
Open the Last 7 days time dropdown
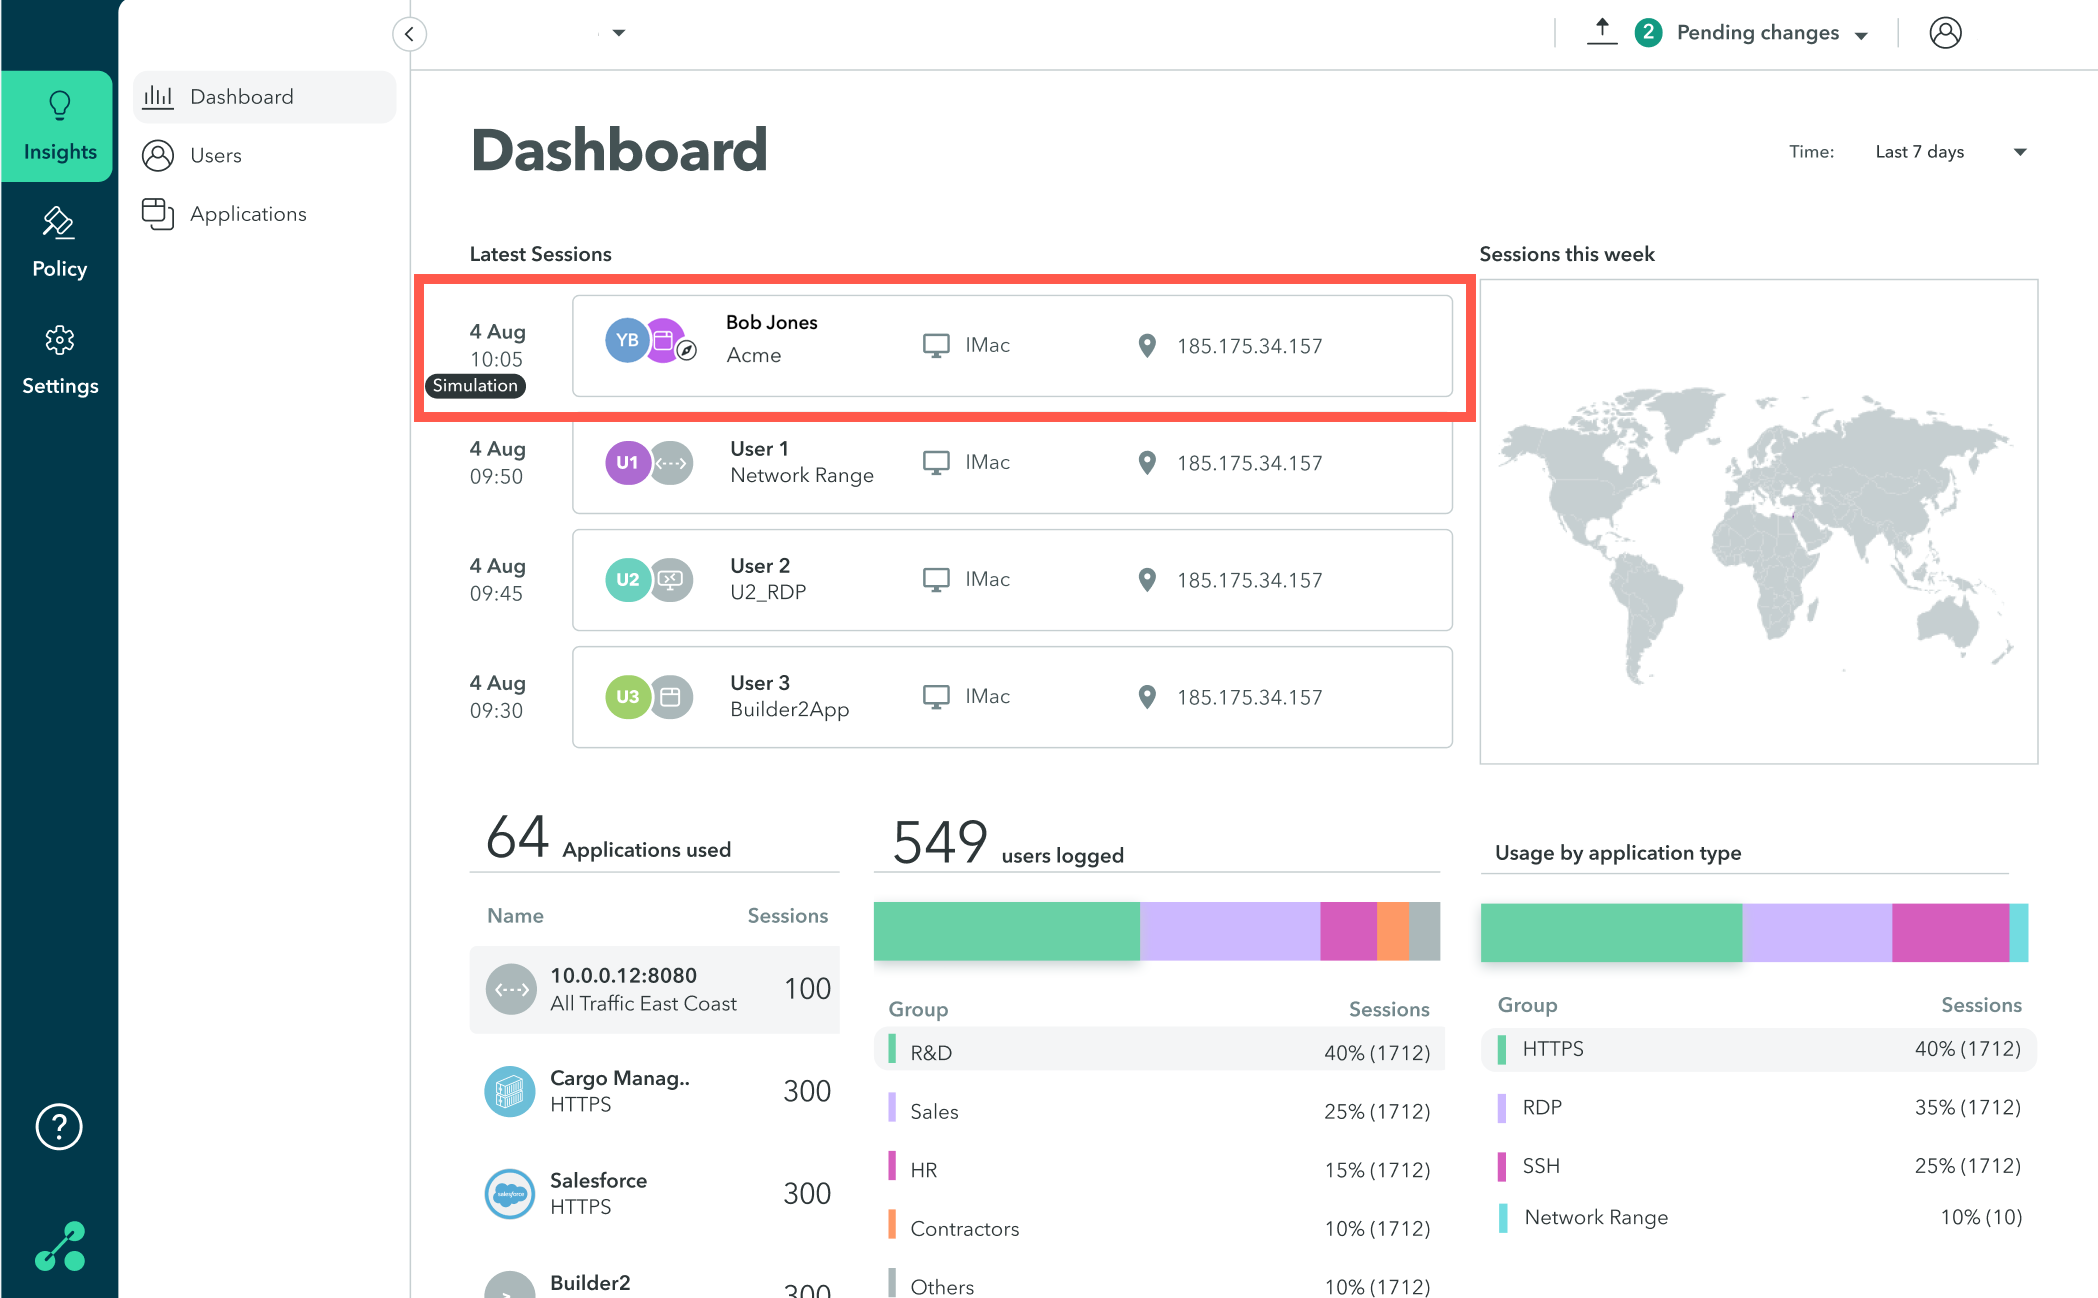[1951, 152]
